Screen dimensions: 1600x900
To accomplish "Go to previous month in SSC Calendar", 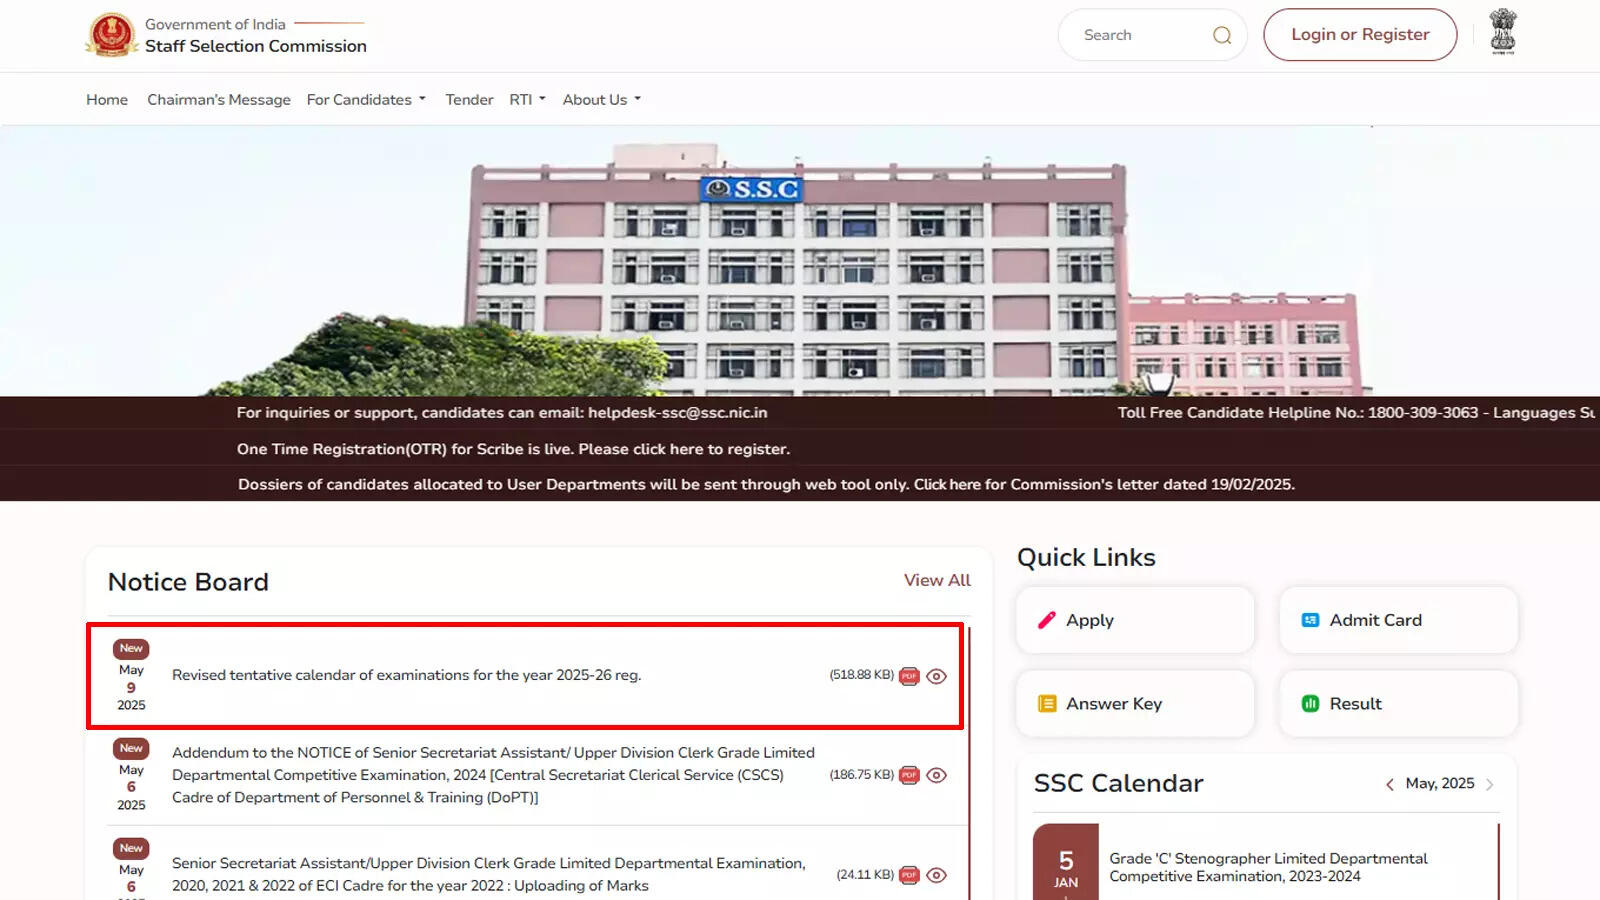I will pos(1389,784).
